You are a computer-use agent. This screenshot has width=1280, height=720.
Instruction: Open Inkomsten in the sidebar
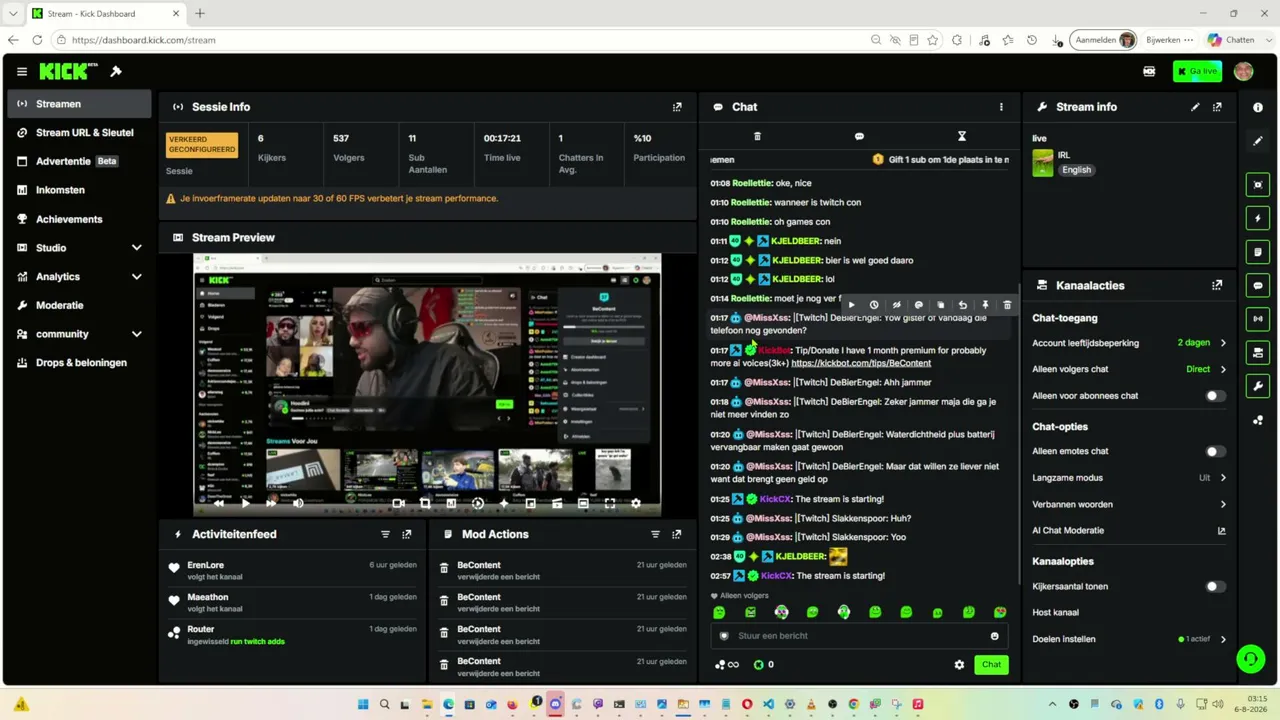80,190
